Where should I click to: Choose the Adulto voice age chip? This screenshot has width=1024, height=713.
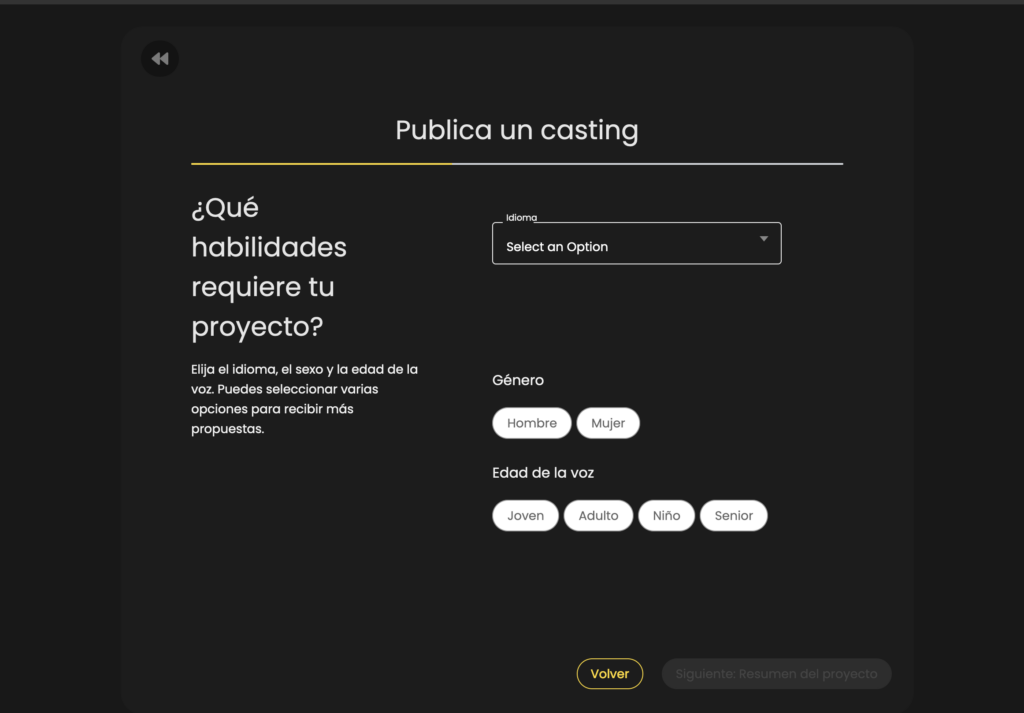598,516
